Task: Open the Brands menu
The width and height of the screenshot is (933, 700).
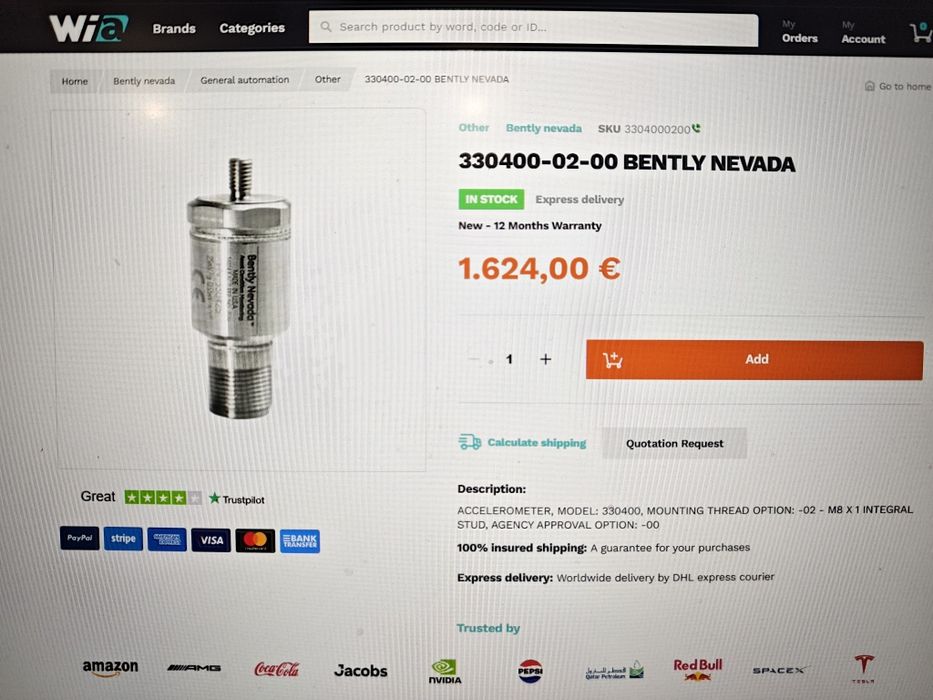Action: [174, 28]
